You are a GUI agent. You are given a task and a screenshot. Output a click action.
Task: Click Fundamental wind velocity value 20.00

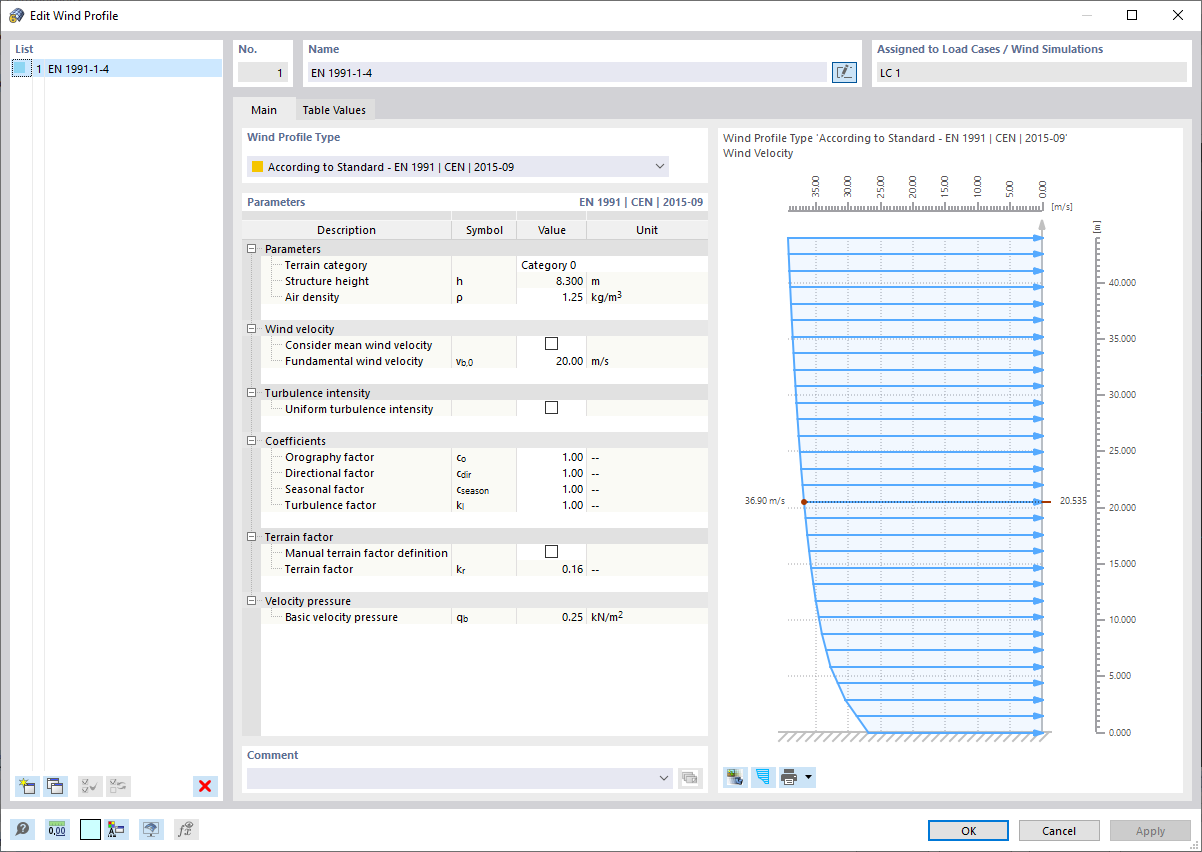coord(569,361)
